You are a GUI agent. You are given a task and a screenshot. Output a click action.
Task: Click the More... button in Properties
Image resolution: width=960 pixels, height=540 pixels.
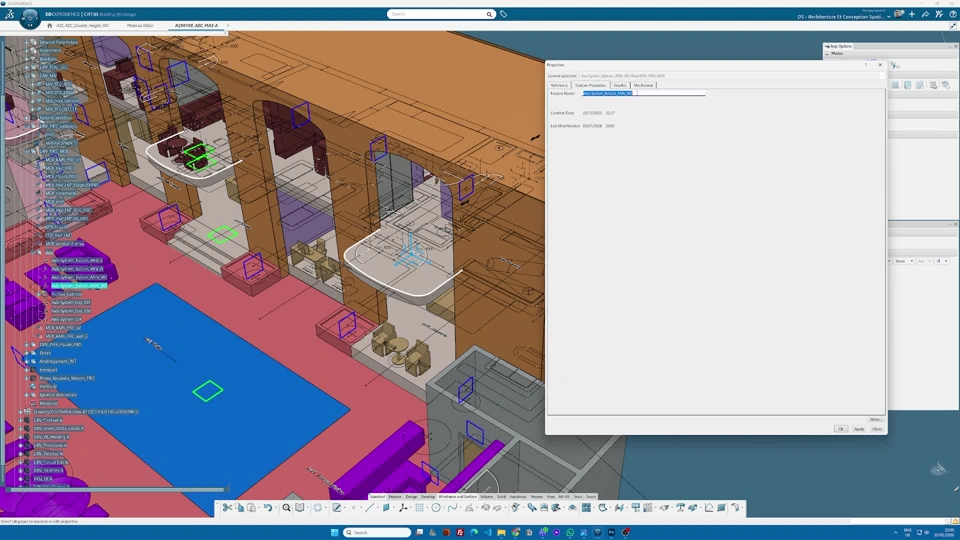[876, 419]
